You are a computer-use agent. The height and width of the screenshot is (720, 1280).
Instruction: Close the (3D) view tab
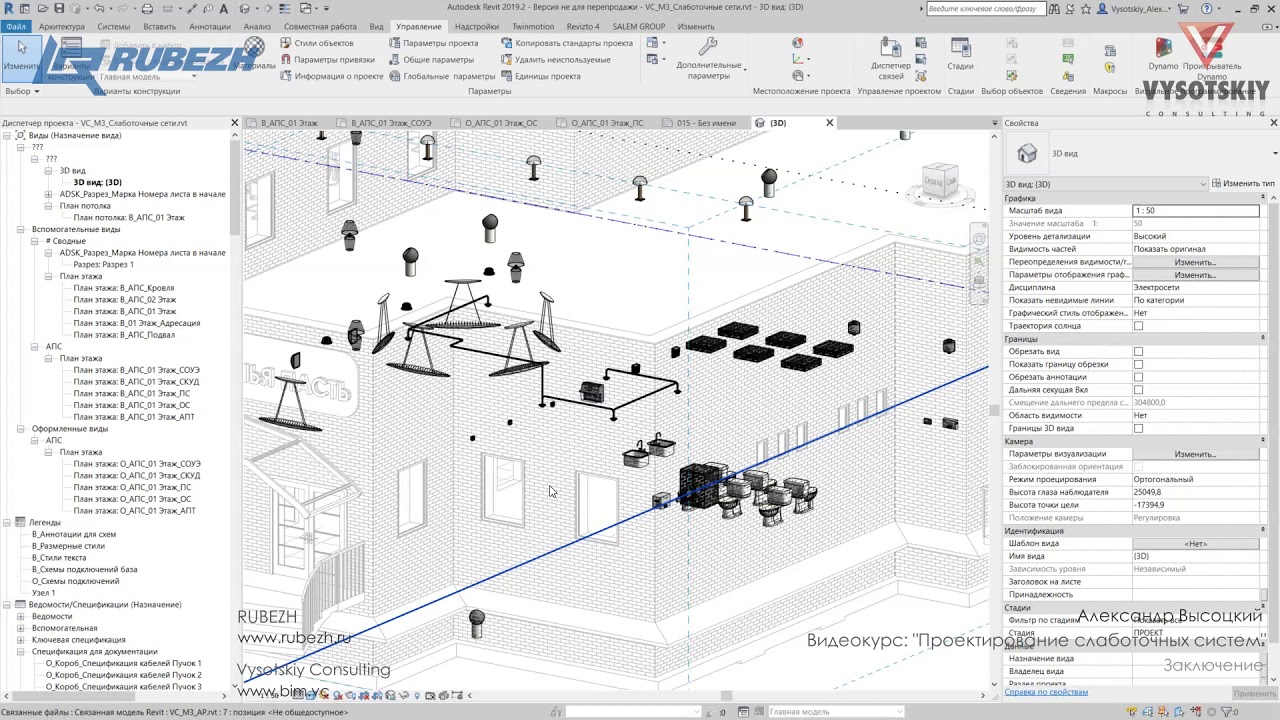tap(829, 123)
